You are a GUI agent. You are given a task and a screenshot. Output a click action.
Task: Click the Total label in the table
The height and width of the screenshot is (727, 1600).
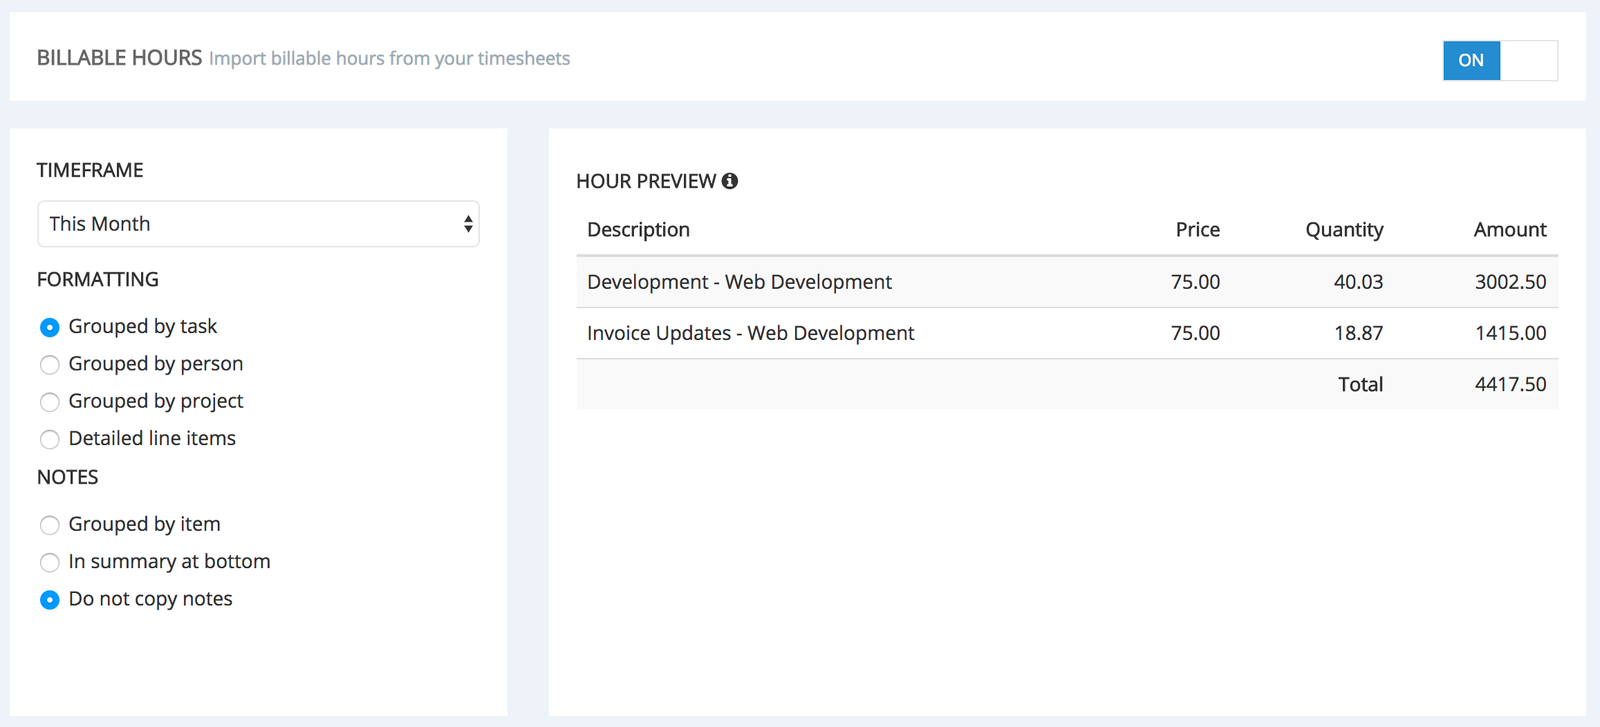click(1360, 384)
